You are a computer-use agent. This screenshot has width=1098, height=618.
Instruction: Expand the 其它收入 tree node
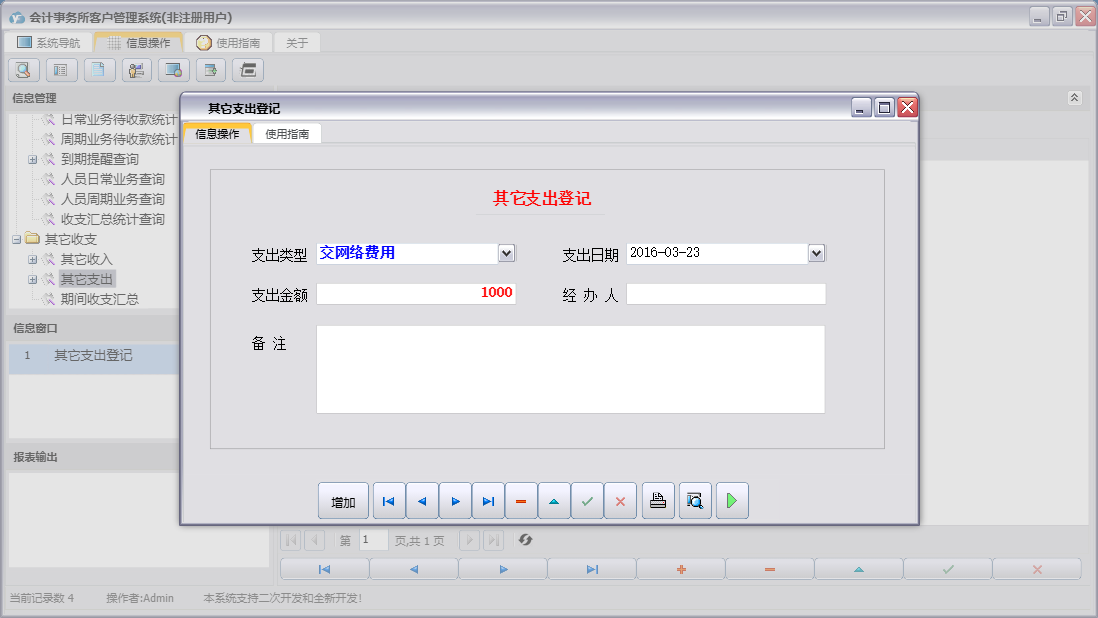click(31, 258)
